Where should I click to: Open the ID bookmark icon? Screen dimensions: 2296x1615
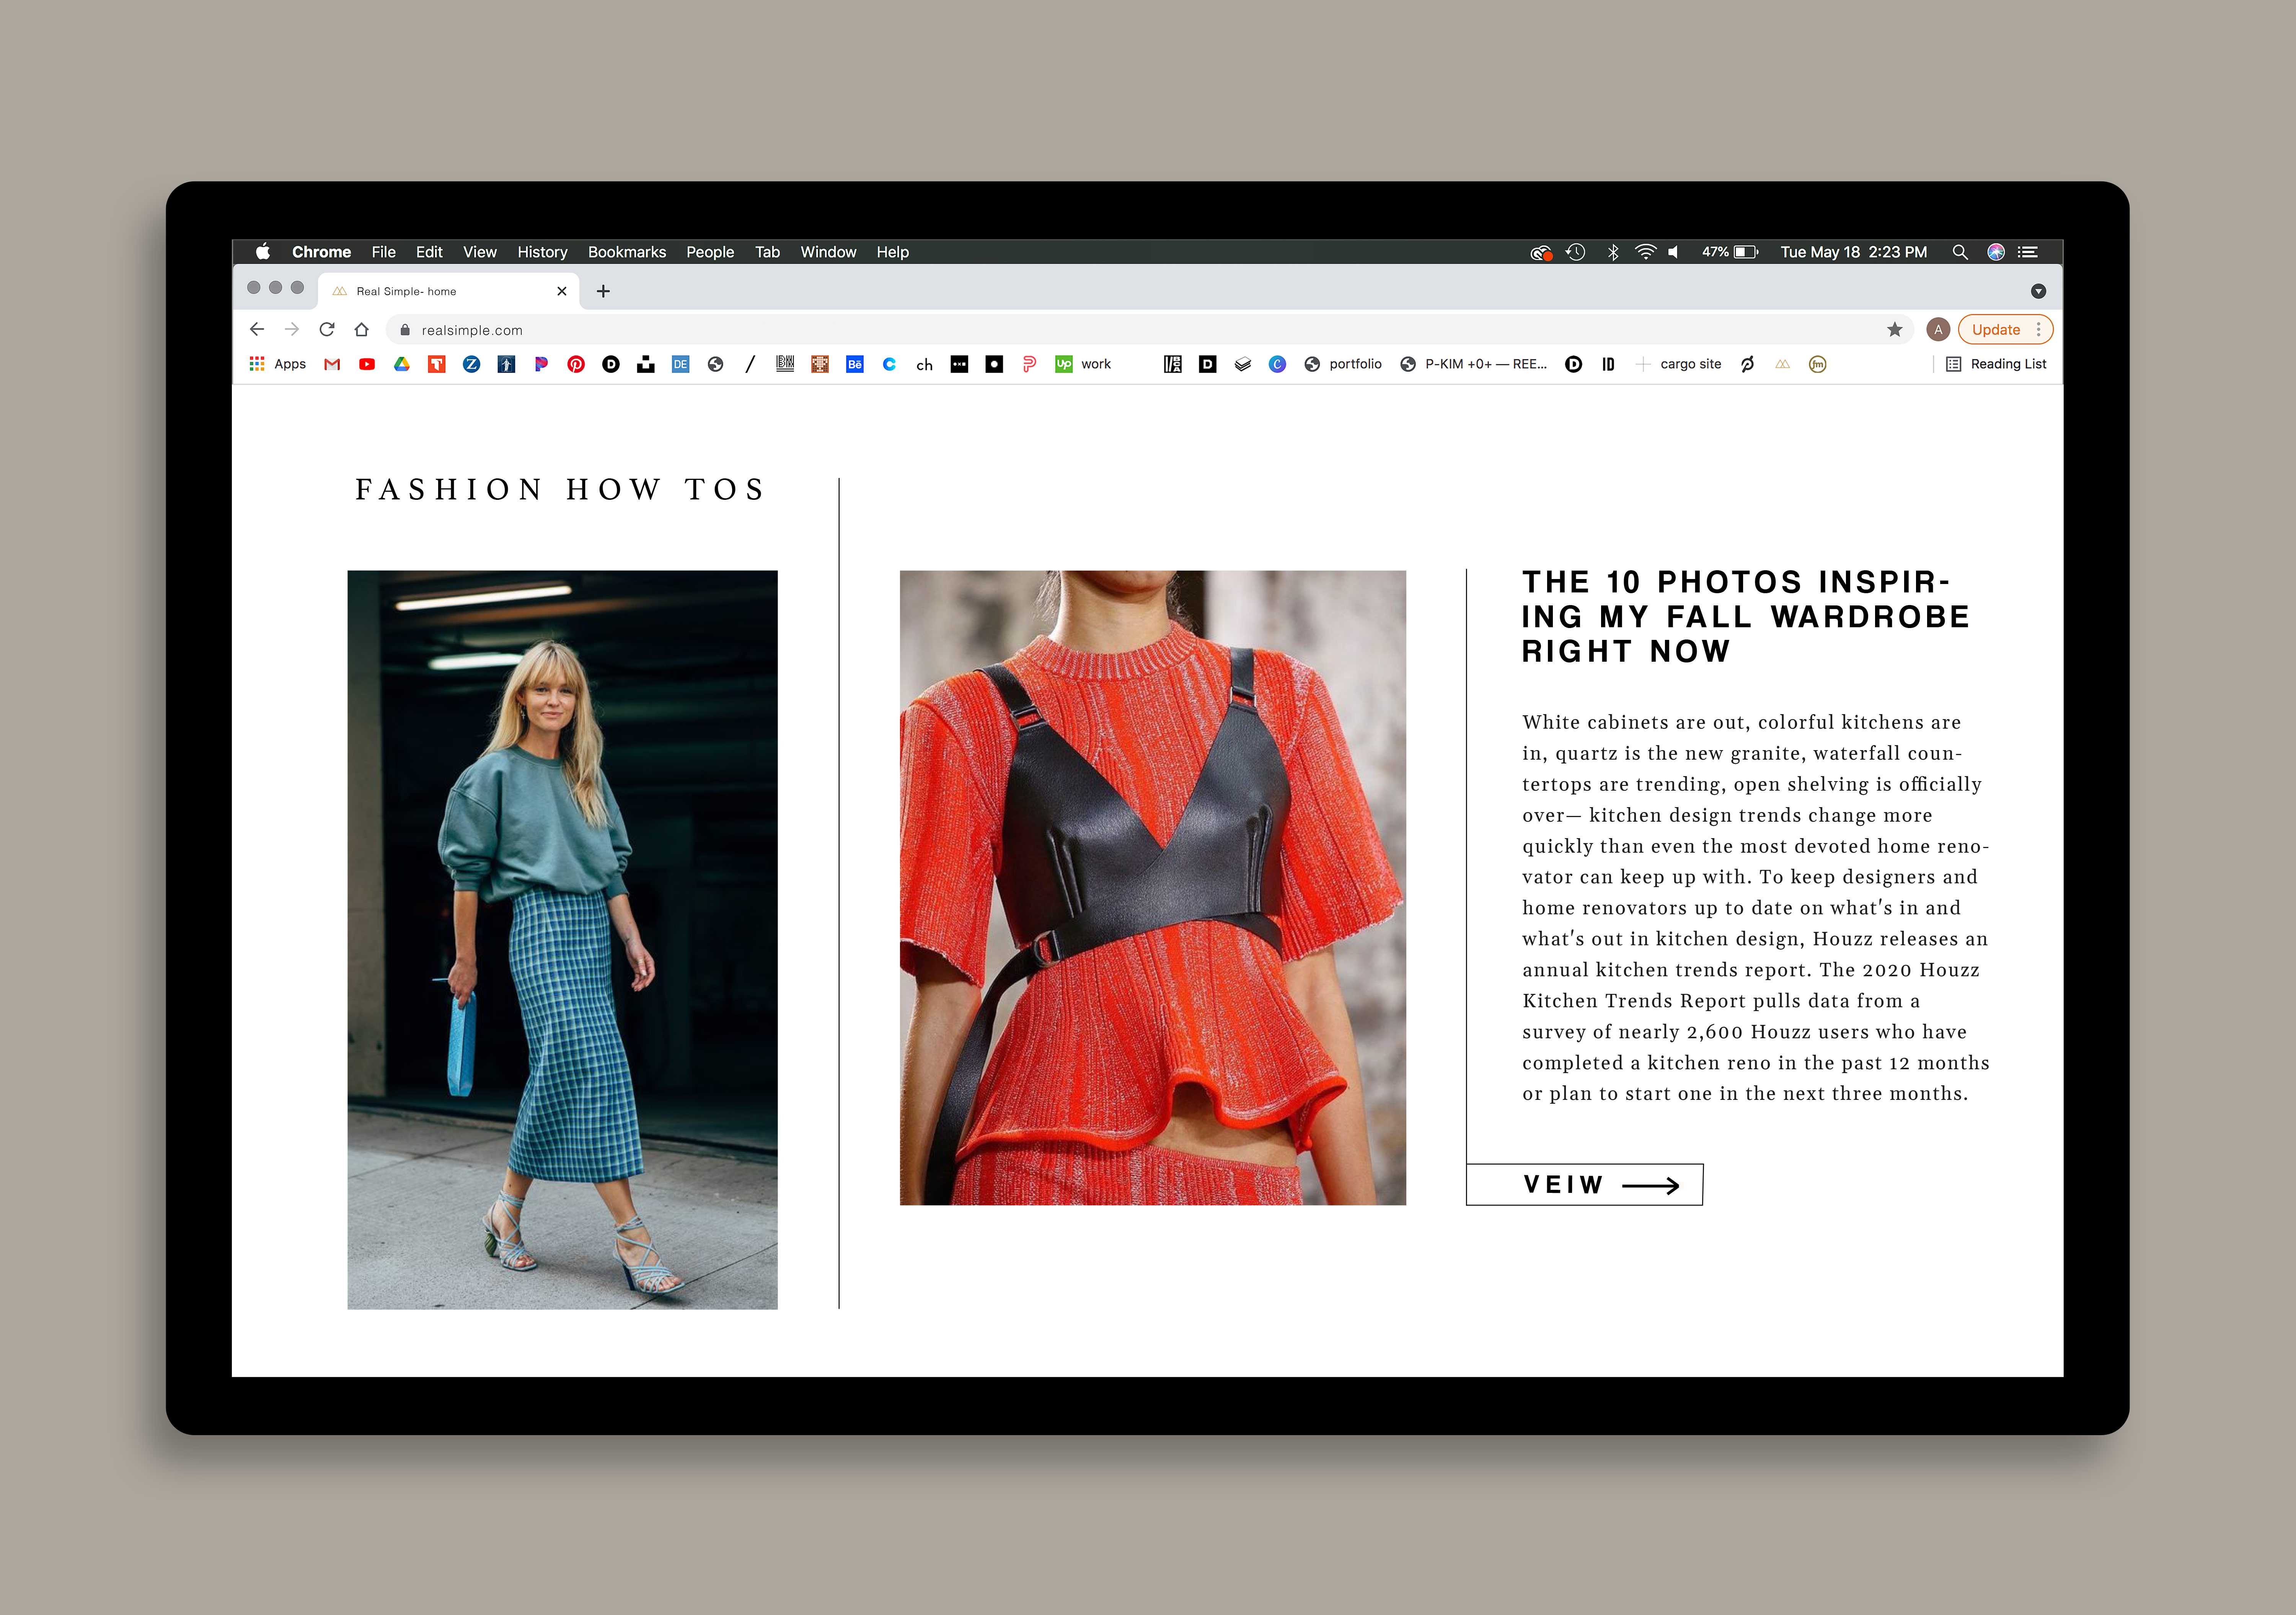point(1608,364)
